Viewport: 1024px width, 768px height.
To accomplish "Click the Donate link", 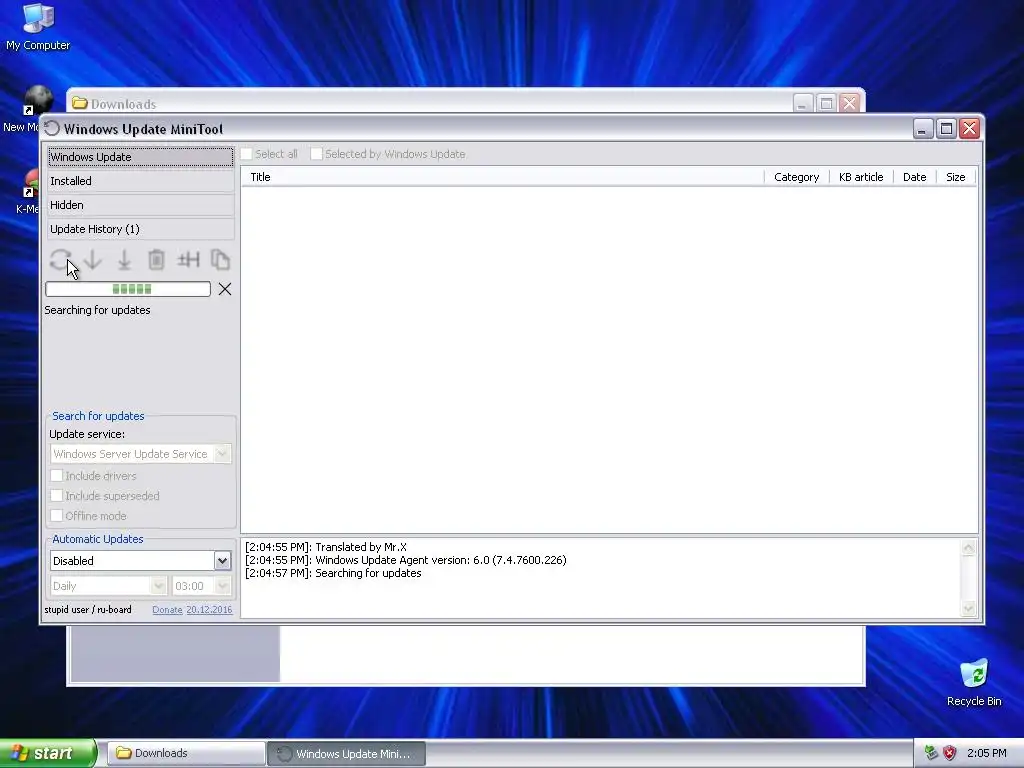I will pos(167,609).
